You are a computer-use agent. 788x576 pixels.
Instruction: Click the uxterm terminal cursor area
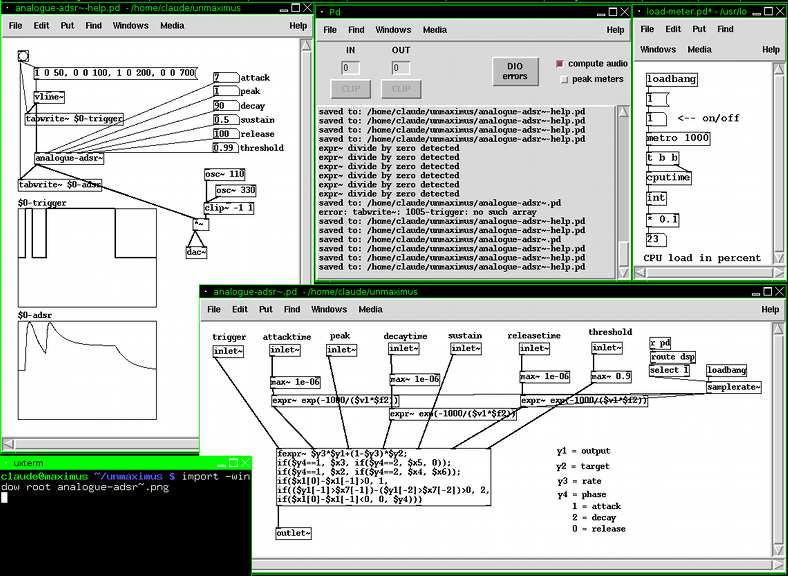(x=4, y=498)
